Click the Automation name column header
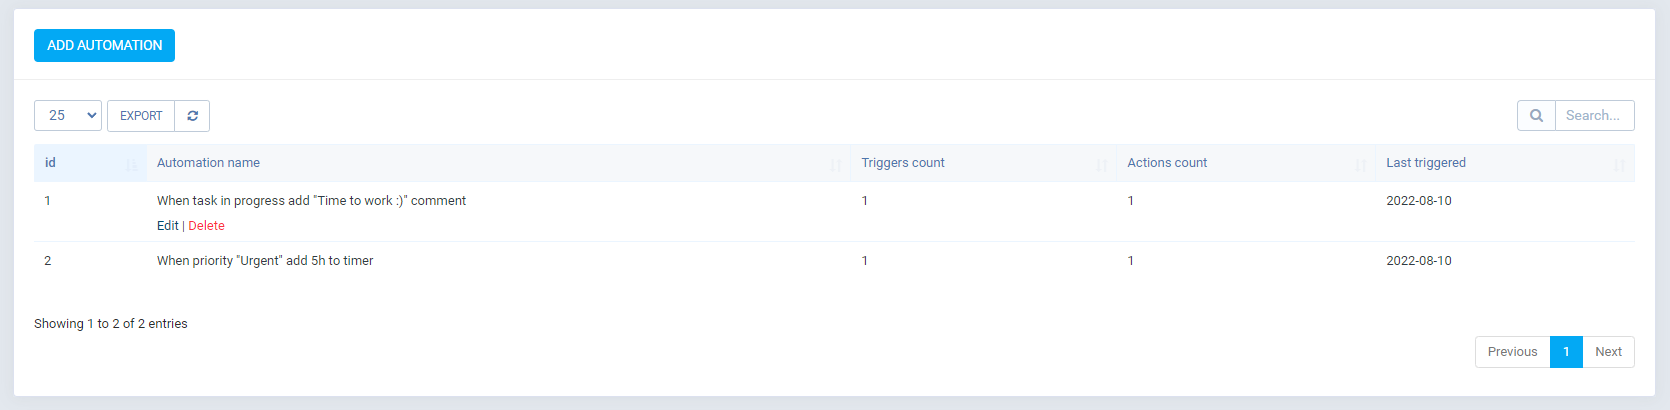Screen dimensions: 1670x410 pyautogui.click(x=208, y=163)
